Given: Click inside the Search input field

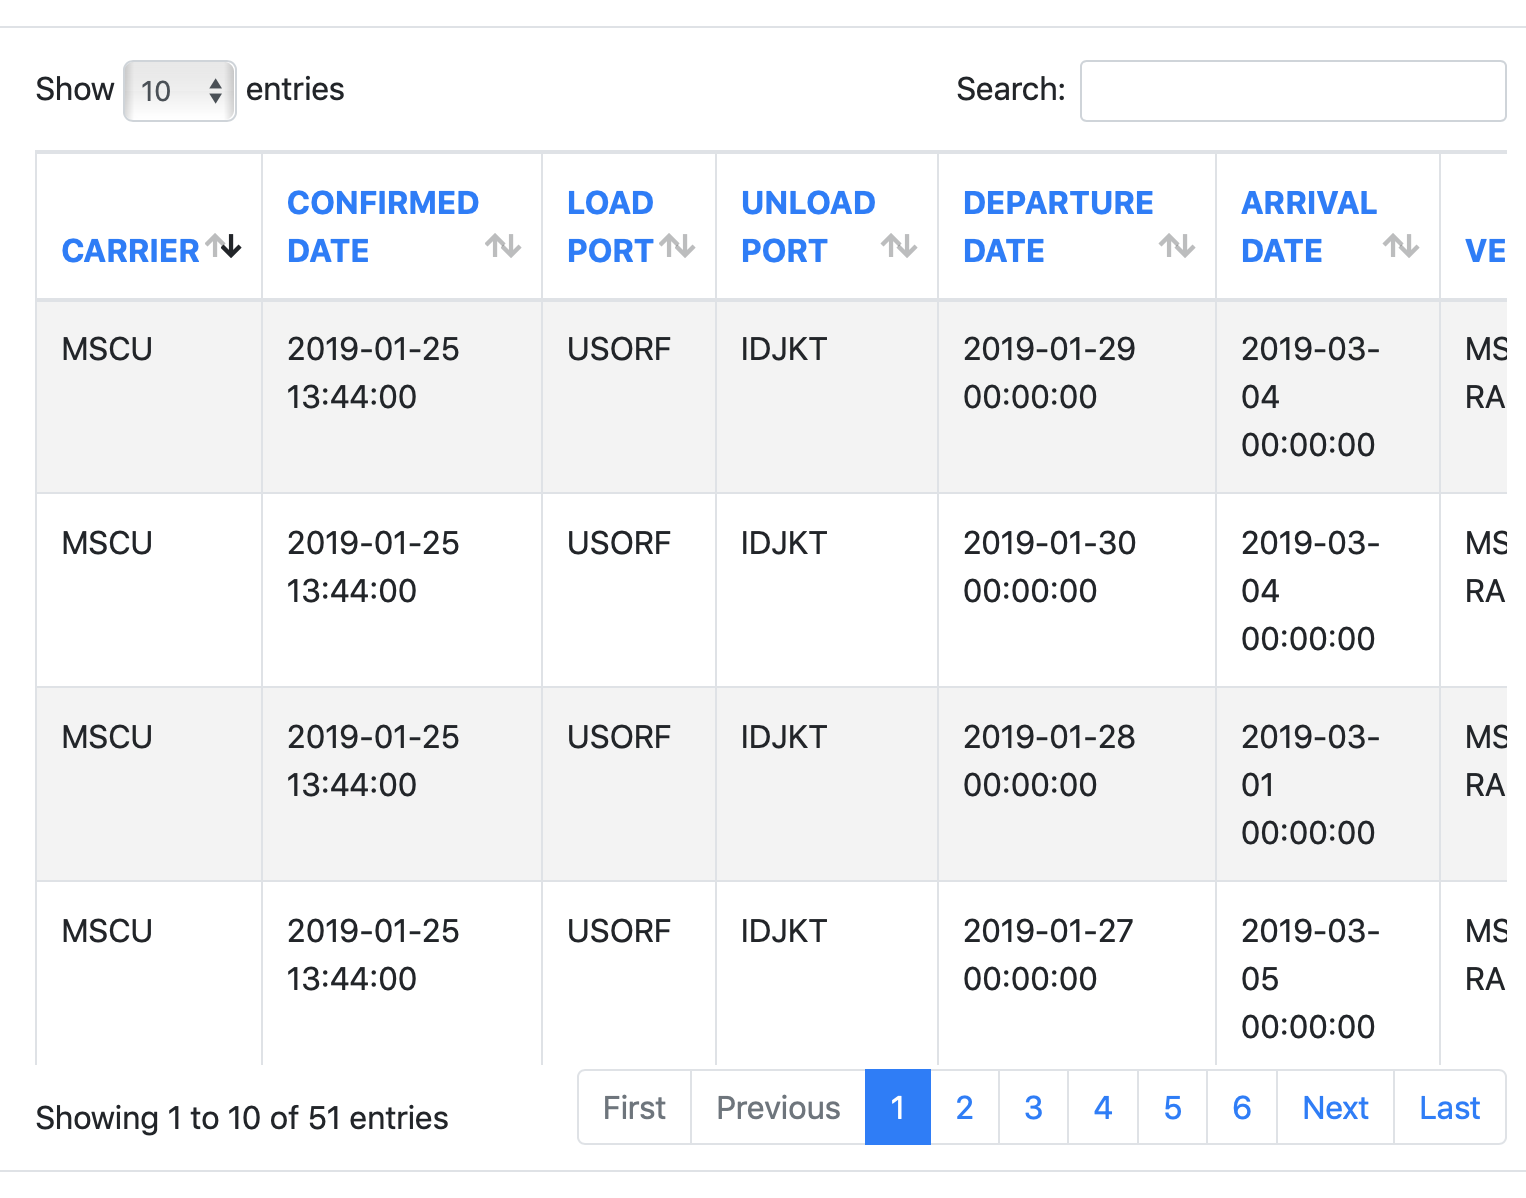Looking at the screenshot, I should tap(1292, 91).
